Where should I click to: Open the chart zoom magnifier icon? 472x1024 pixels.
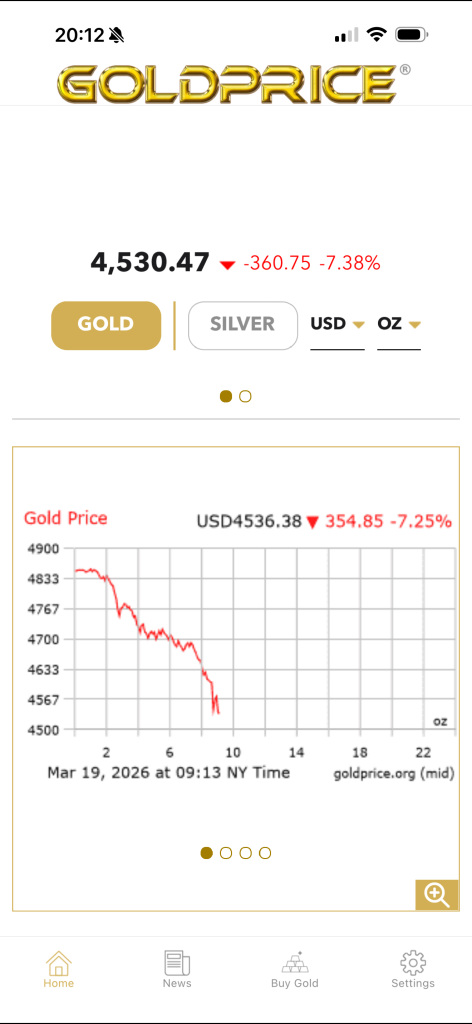coord(437,894)
